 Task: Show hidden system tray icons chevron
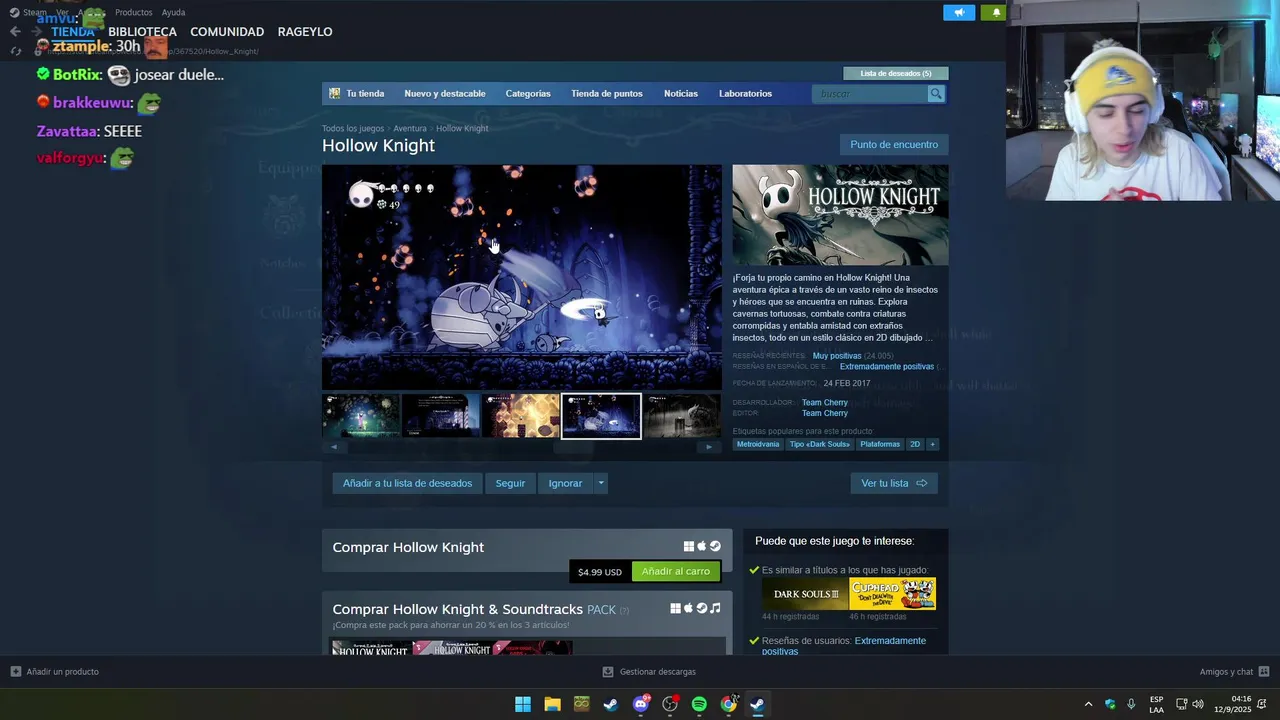(1088, 704)
